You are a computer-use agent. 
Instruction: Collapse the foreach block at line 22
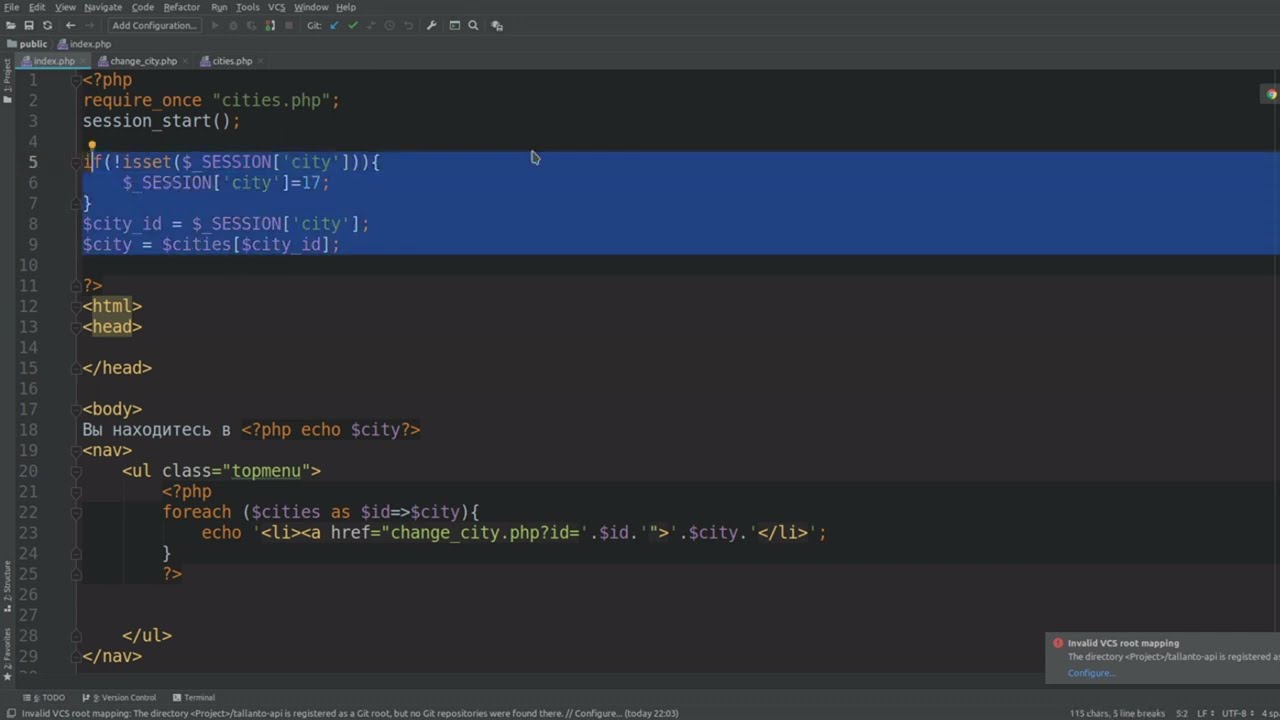click(x=76, y=512)
